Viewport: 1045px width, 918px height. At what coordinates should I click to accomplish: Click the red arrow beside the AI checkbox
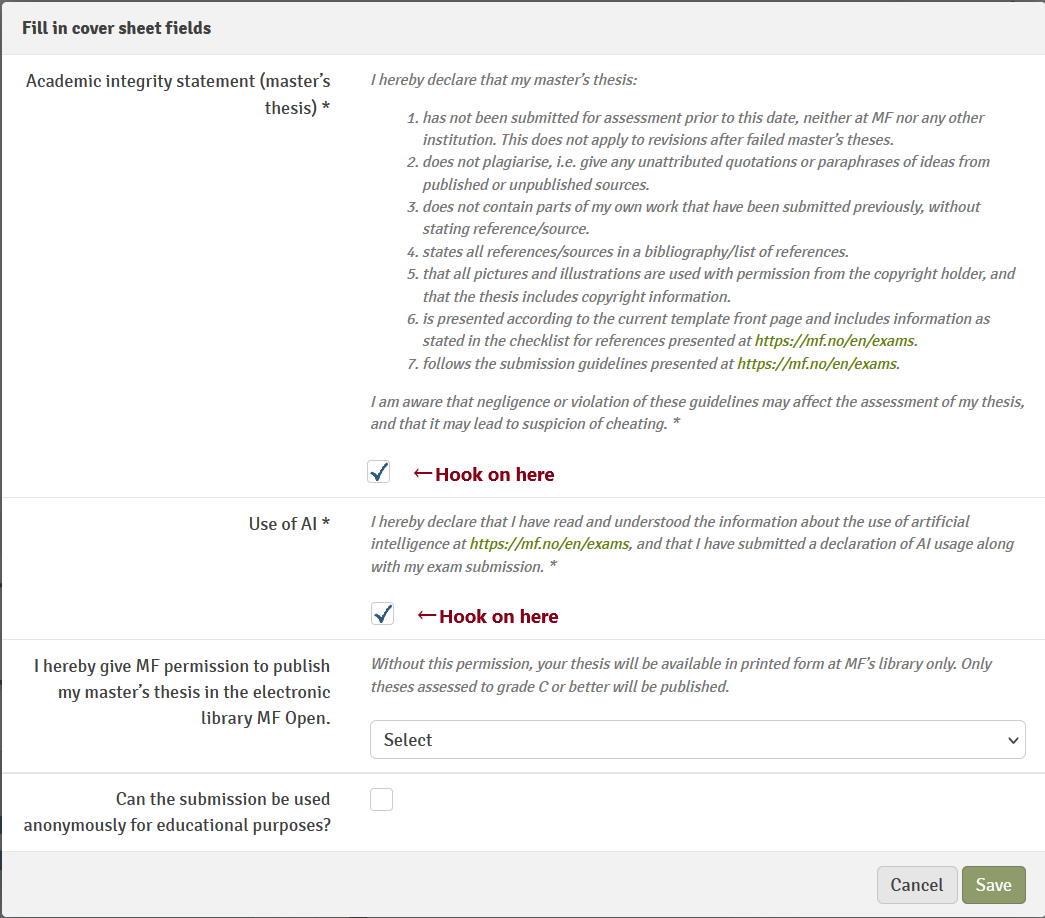[x=427, y=616]
